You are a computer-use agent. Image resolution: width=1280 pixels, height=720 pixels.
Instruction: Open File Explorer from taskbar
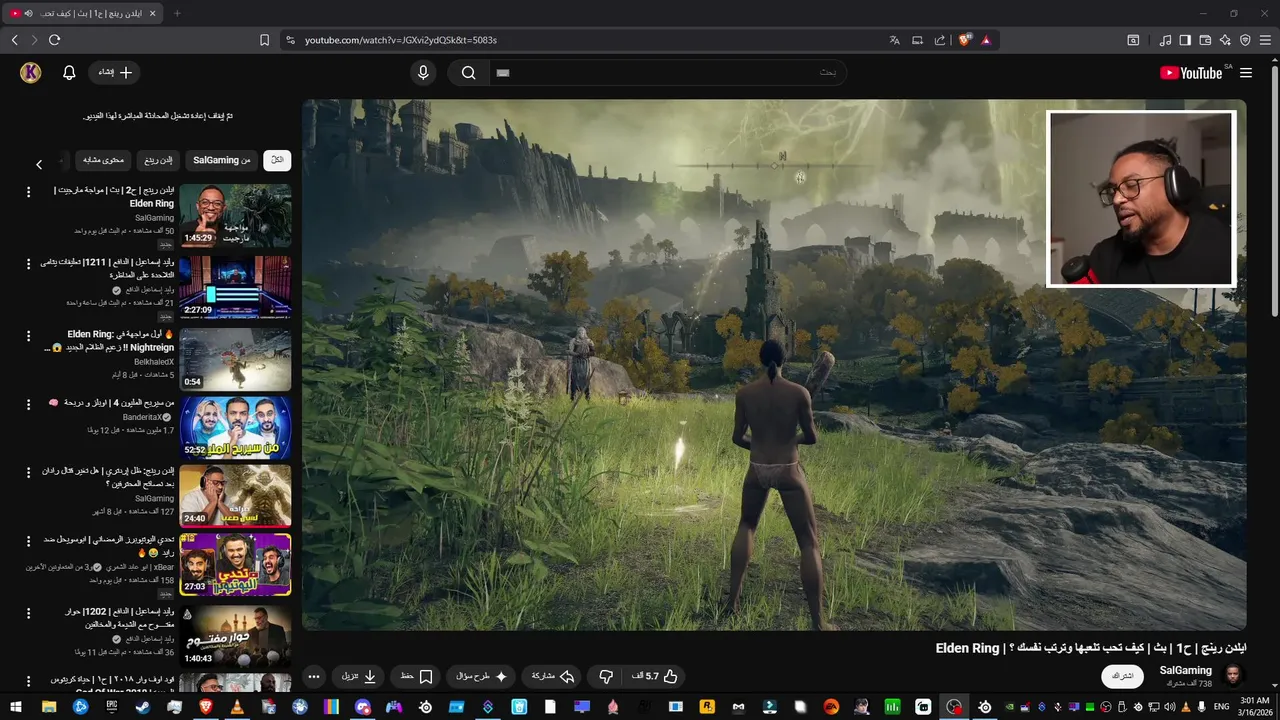[x=48, y=707]
